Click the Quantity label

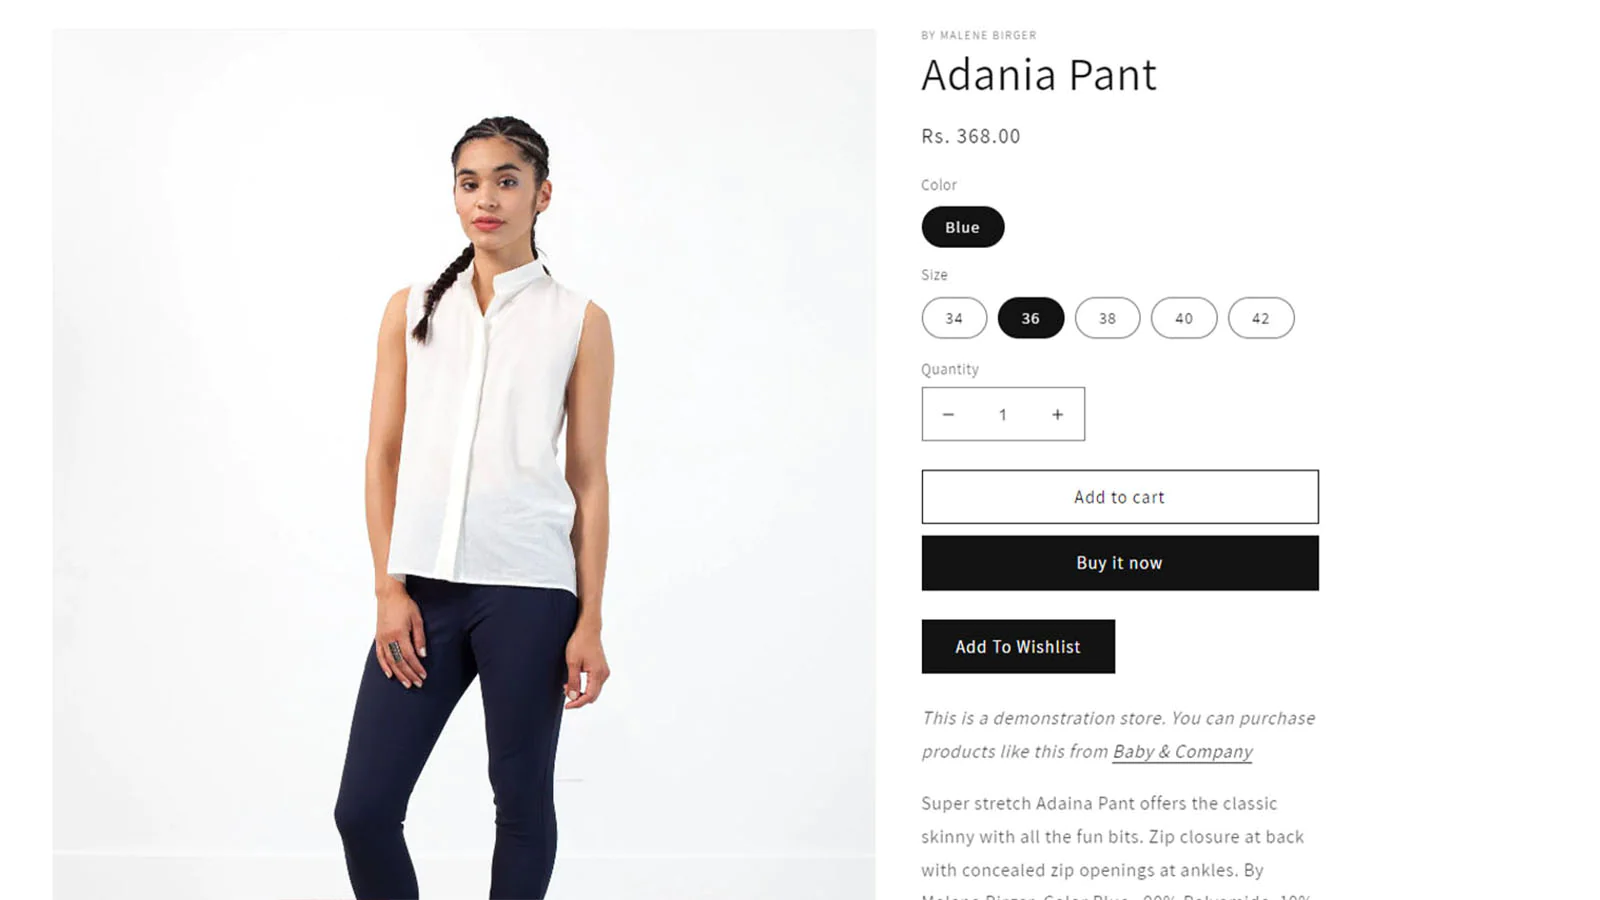click(x=949, y=369)
